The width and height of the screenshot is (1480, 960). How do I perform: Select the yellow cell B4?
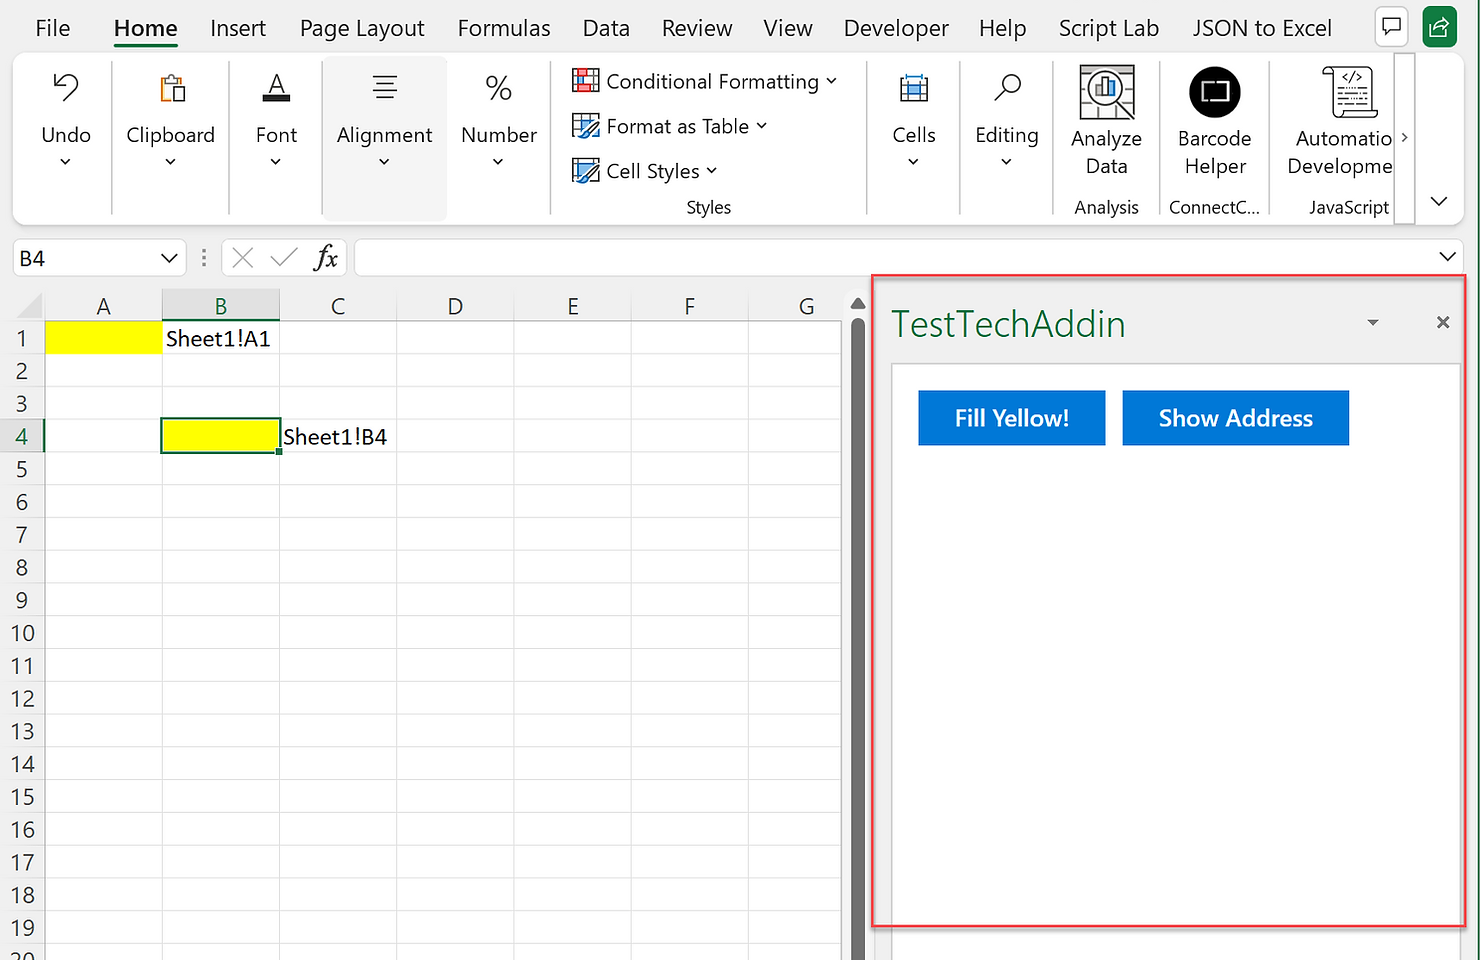coord(220,436)
